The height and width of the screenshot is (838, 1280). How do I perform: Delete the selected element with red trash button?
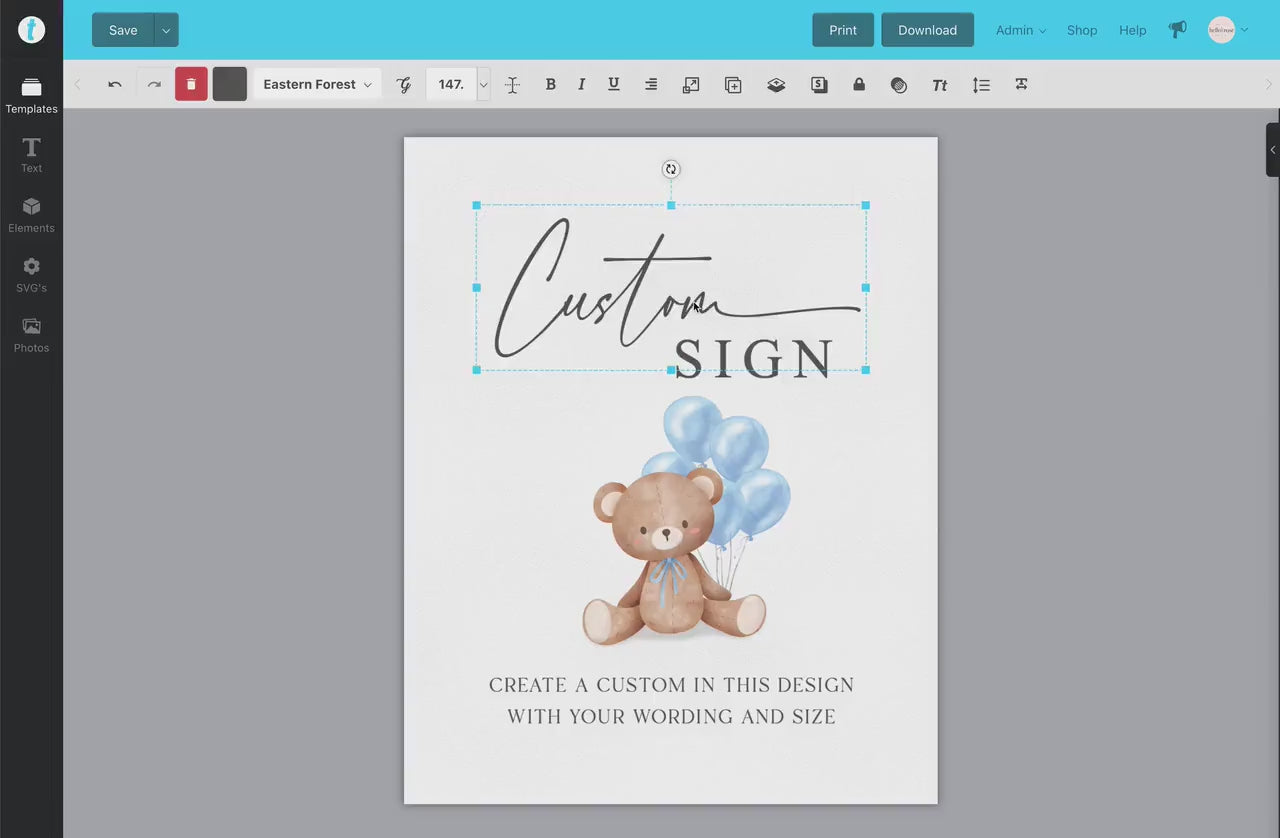click(191, 85)
